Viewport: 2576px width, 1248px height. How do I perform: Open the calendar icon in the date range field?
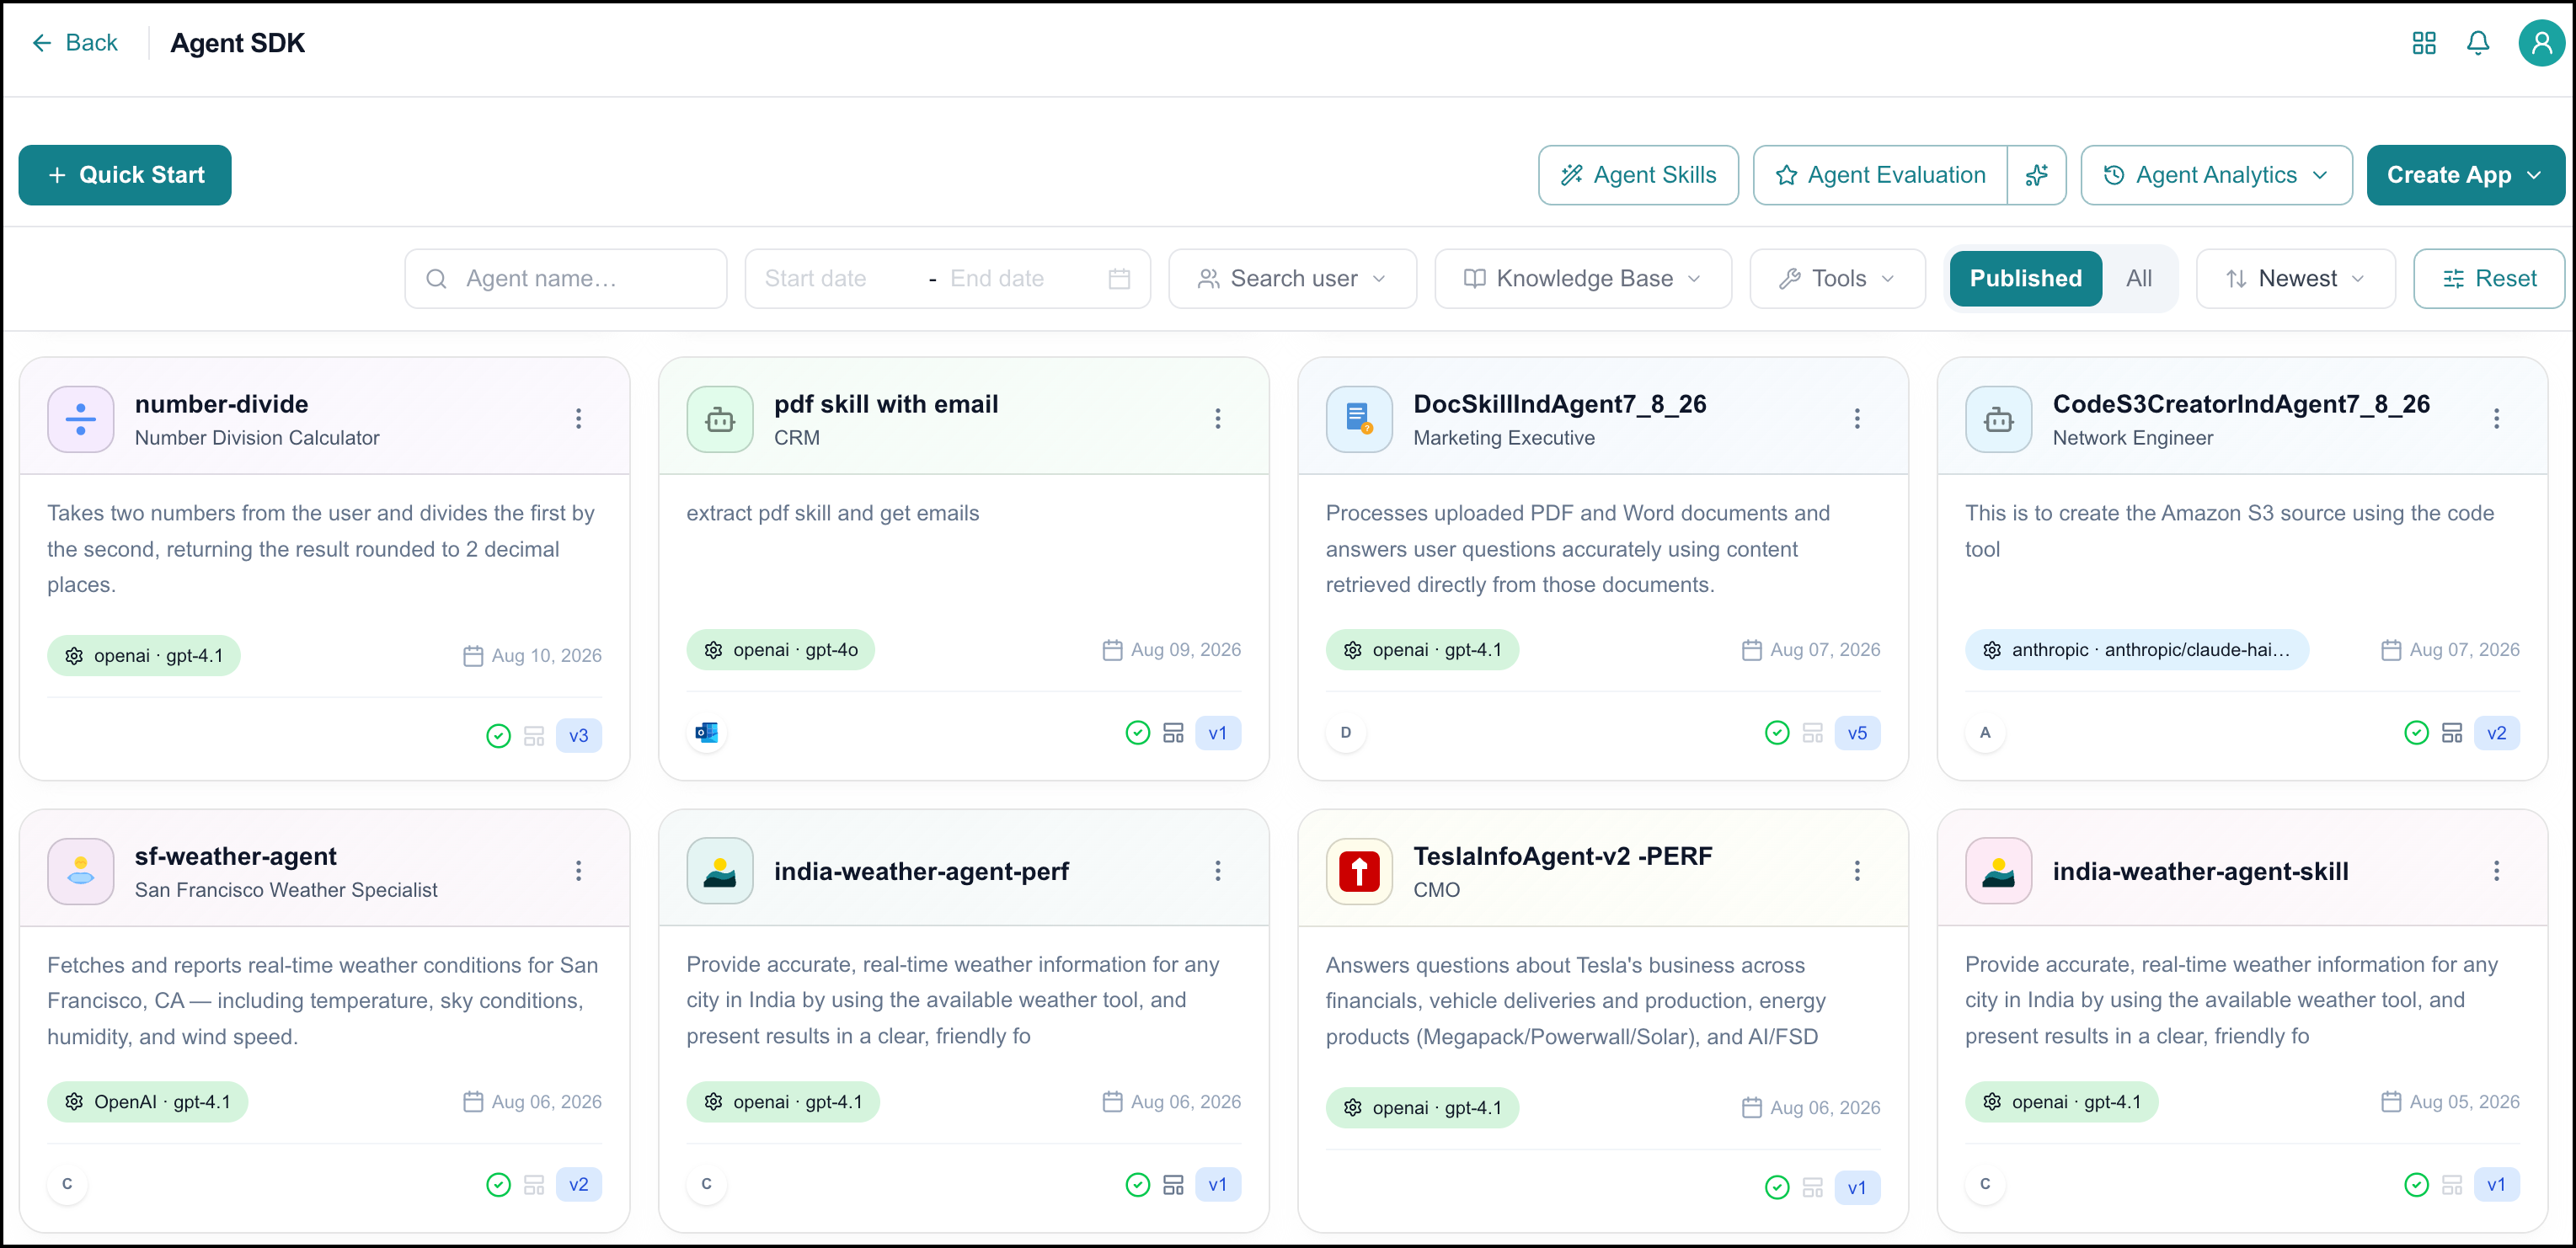pyautogui.click(x=1119, y=279)
